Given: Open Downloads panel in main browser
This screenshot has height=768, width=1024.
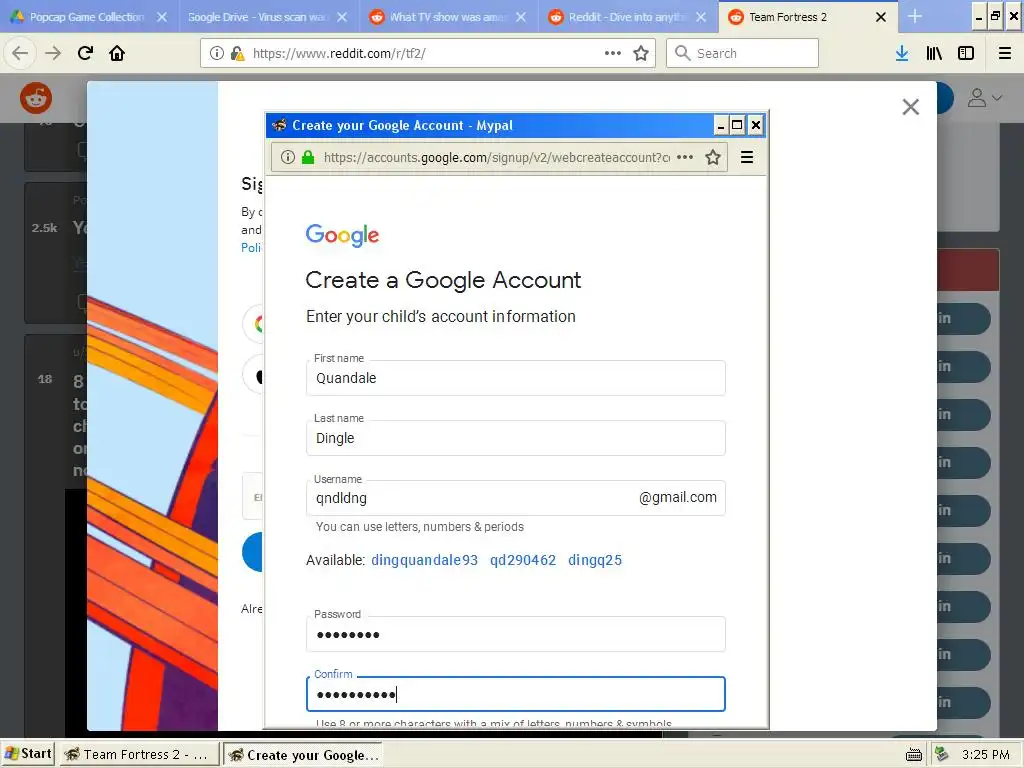Looking at the screenshot, I should 902,53.
